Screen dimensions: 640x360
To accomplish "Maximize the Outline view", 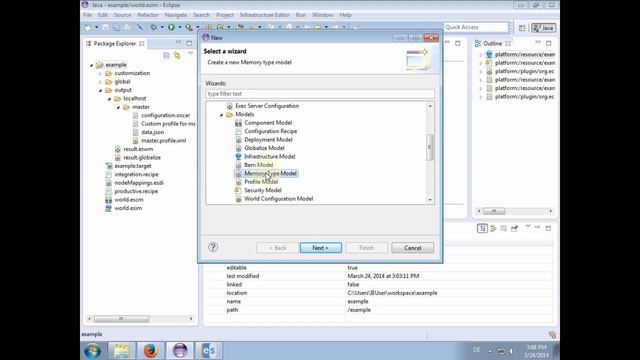I will pos(549,43).
